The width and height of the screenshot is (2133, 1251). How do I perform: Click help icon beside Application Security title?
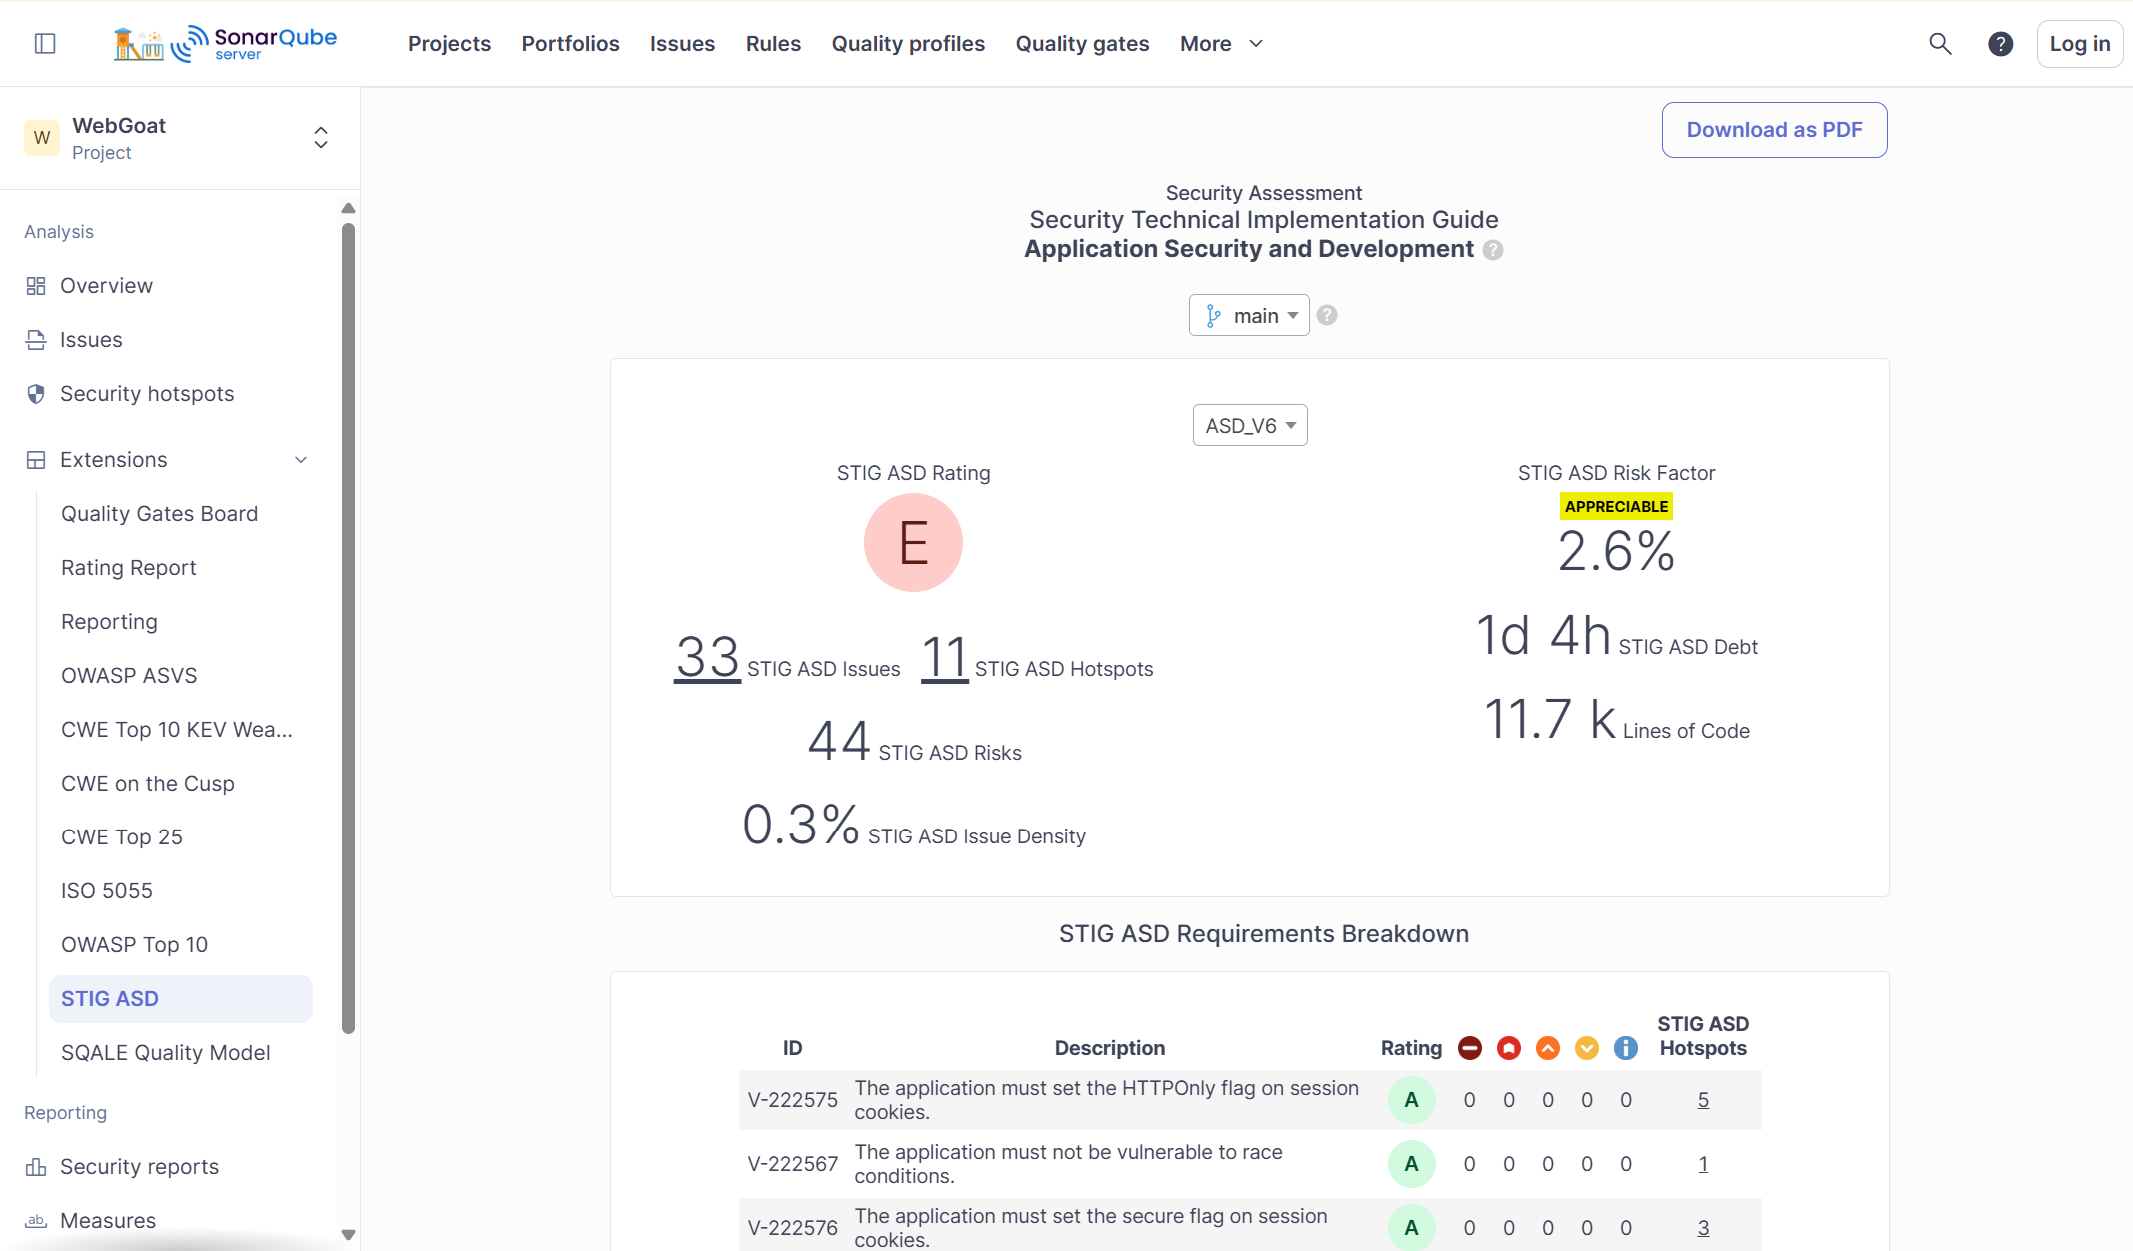(1492, 250)
